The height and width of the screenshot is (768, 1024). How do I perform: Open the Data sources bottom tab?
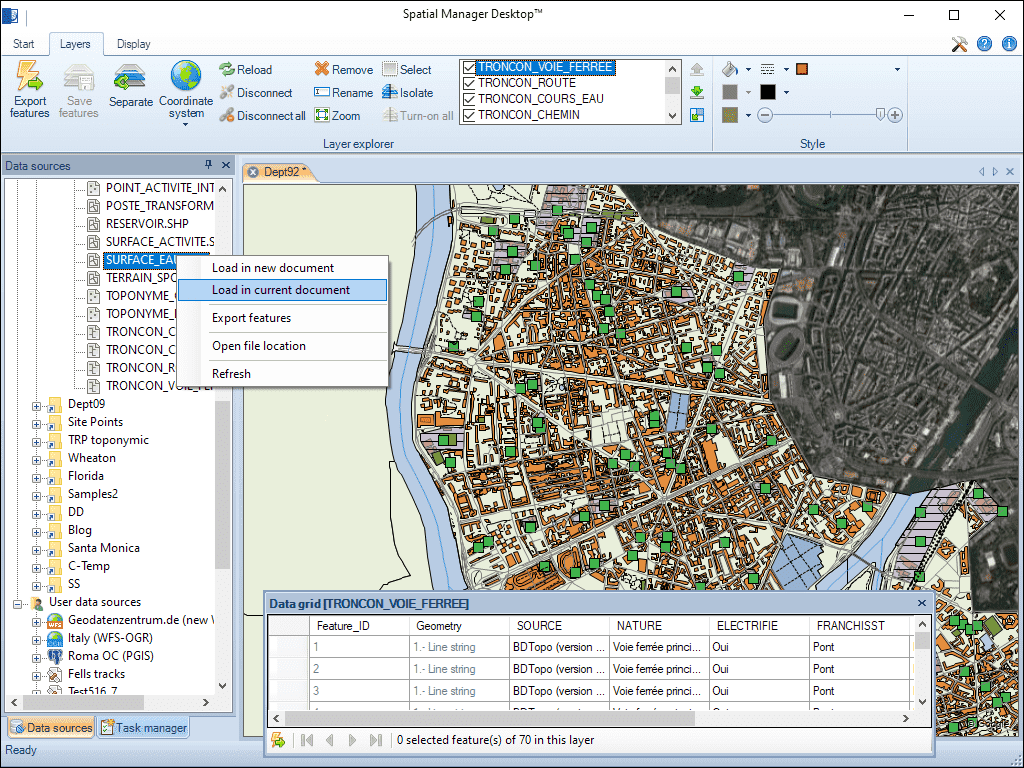point(52,728)
